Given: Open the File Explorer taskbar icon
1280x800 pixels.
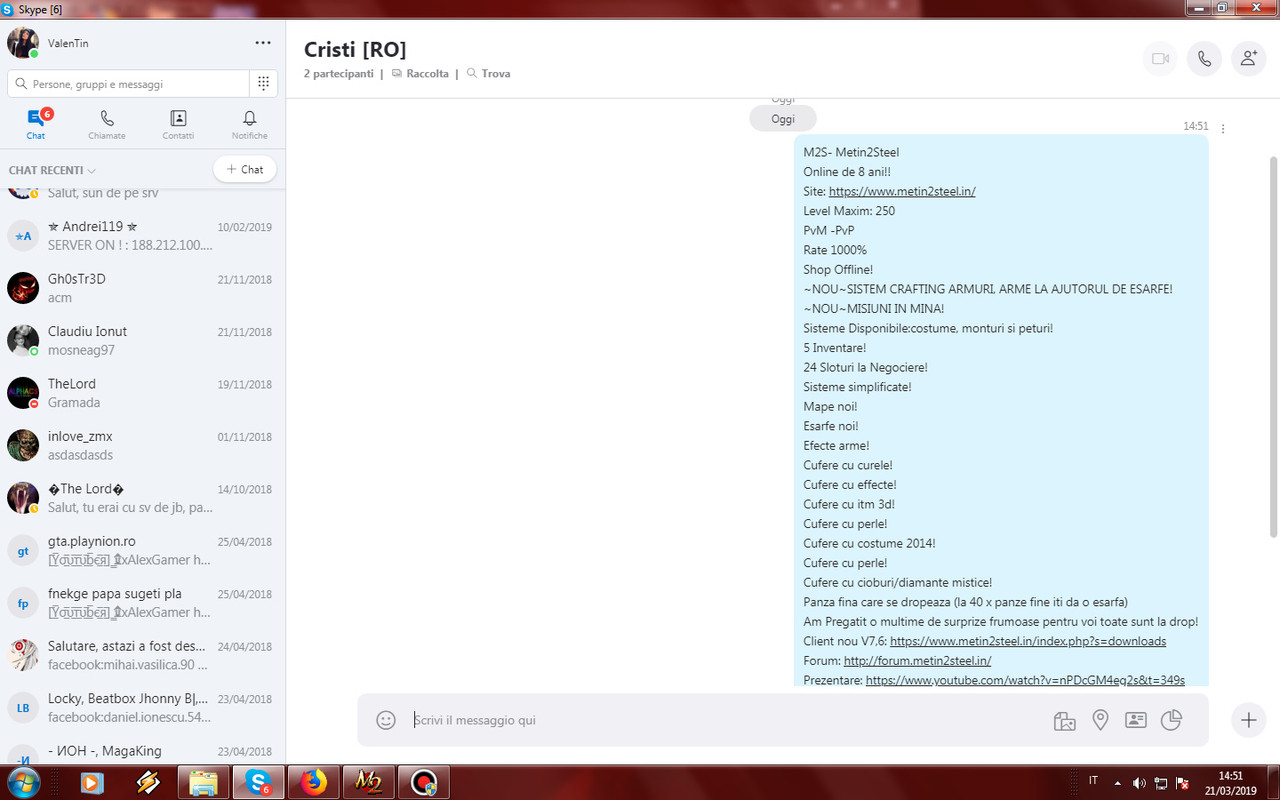Looking at the screenshot, I should pyautogui.click(x=204, y=782).
